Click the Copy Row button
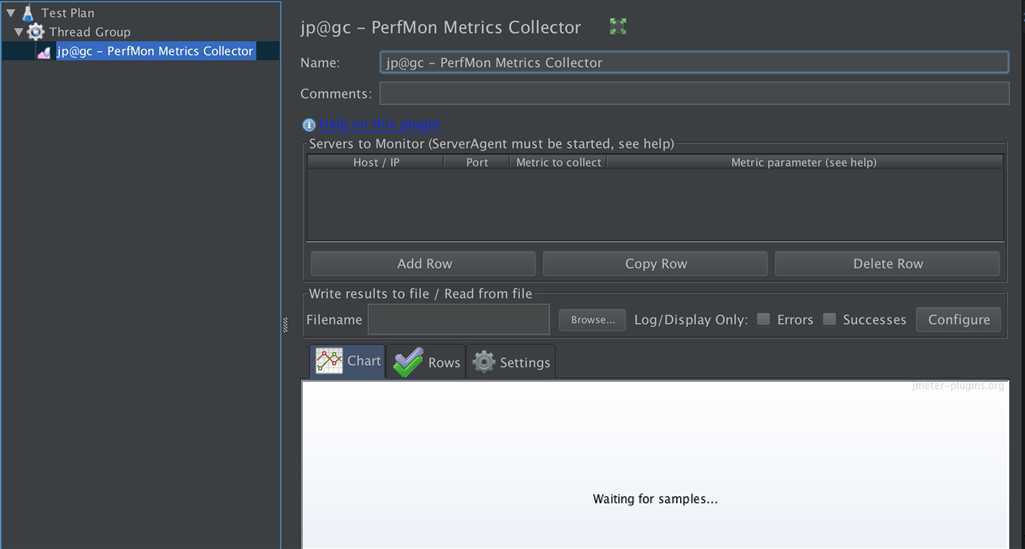 (x=656, y=263)
